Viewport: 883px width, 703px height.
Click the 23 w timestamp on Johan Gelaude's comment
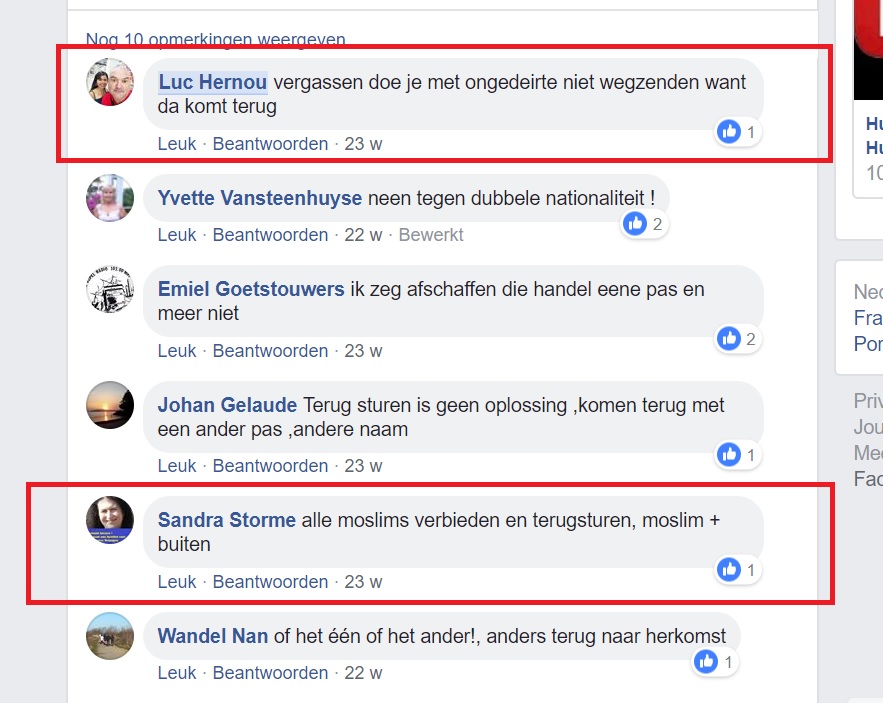[363, 466]
